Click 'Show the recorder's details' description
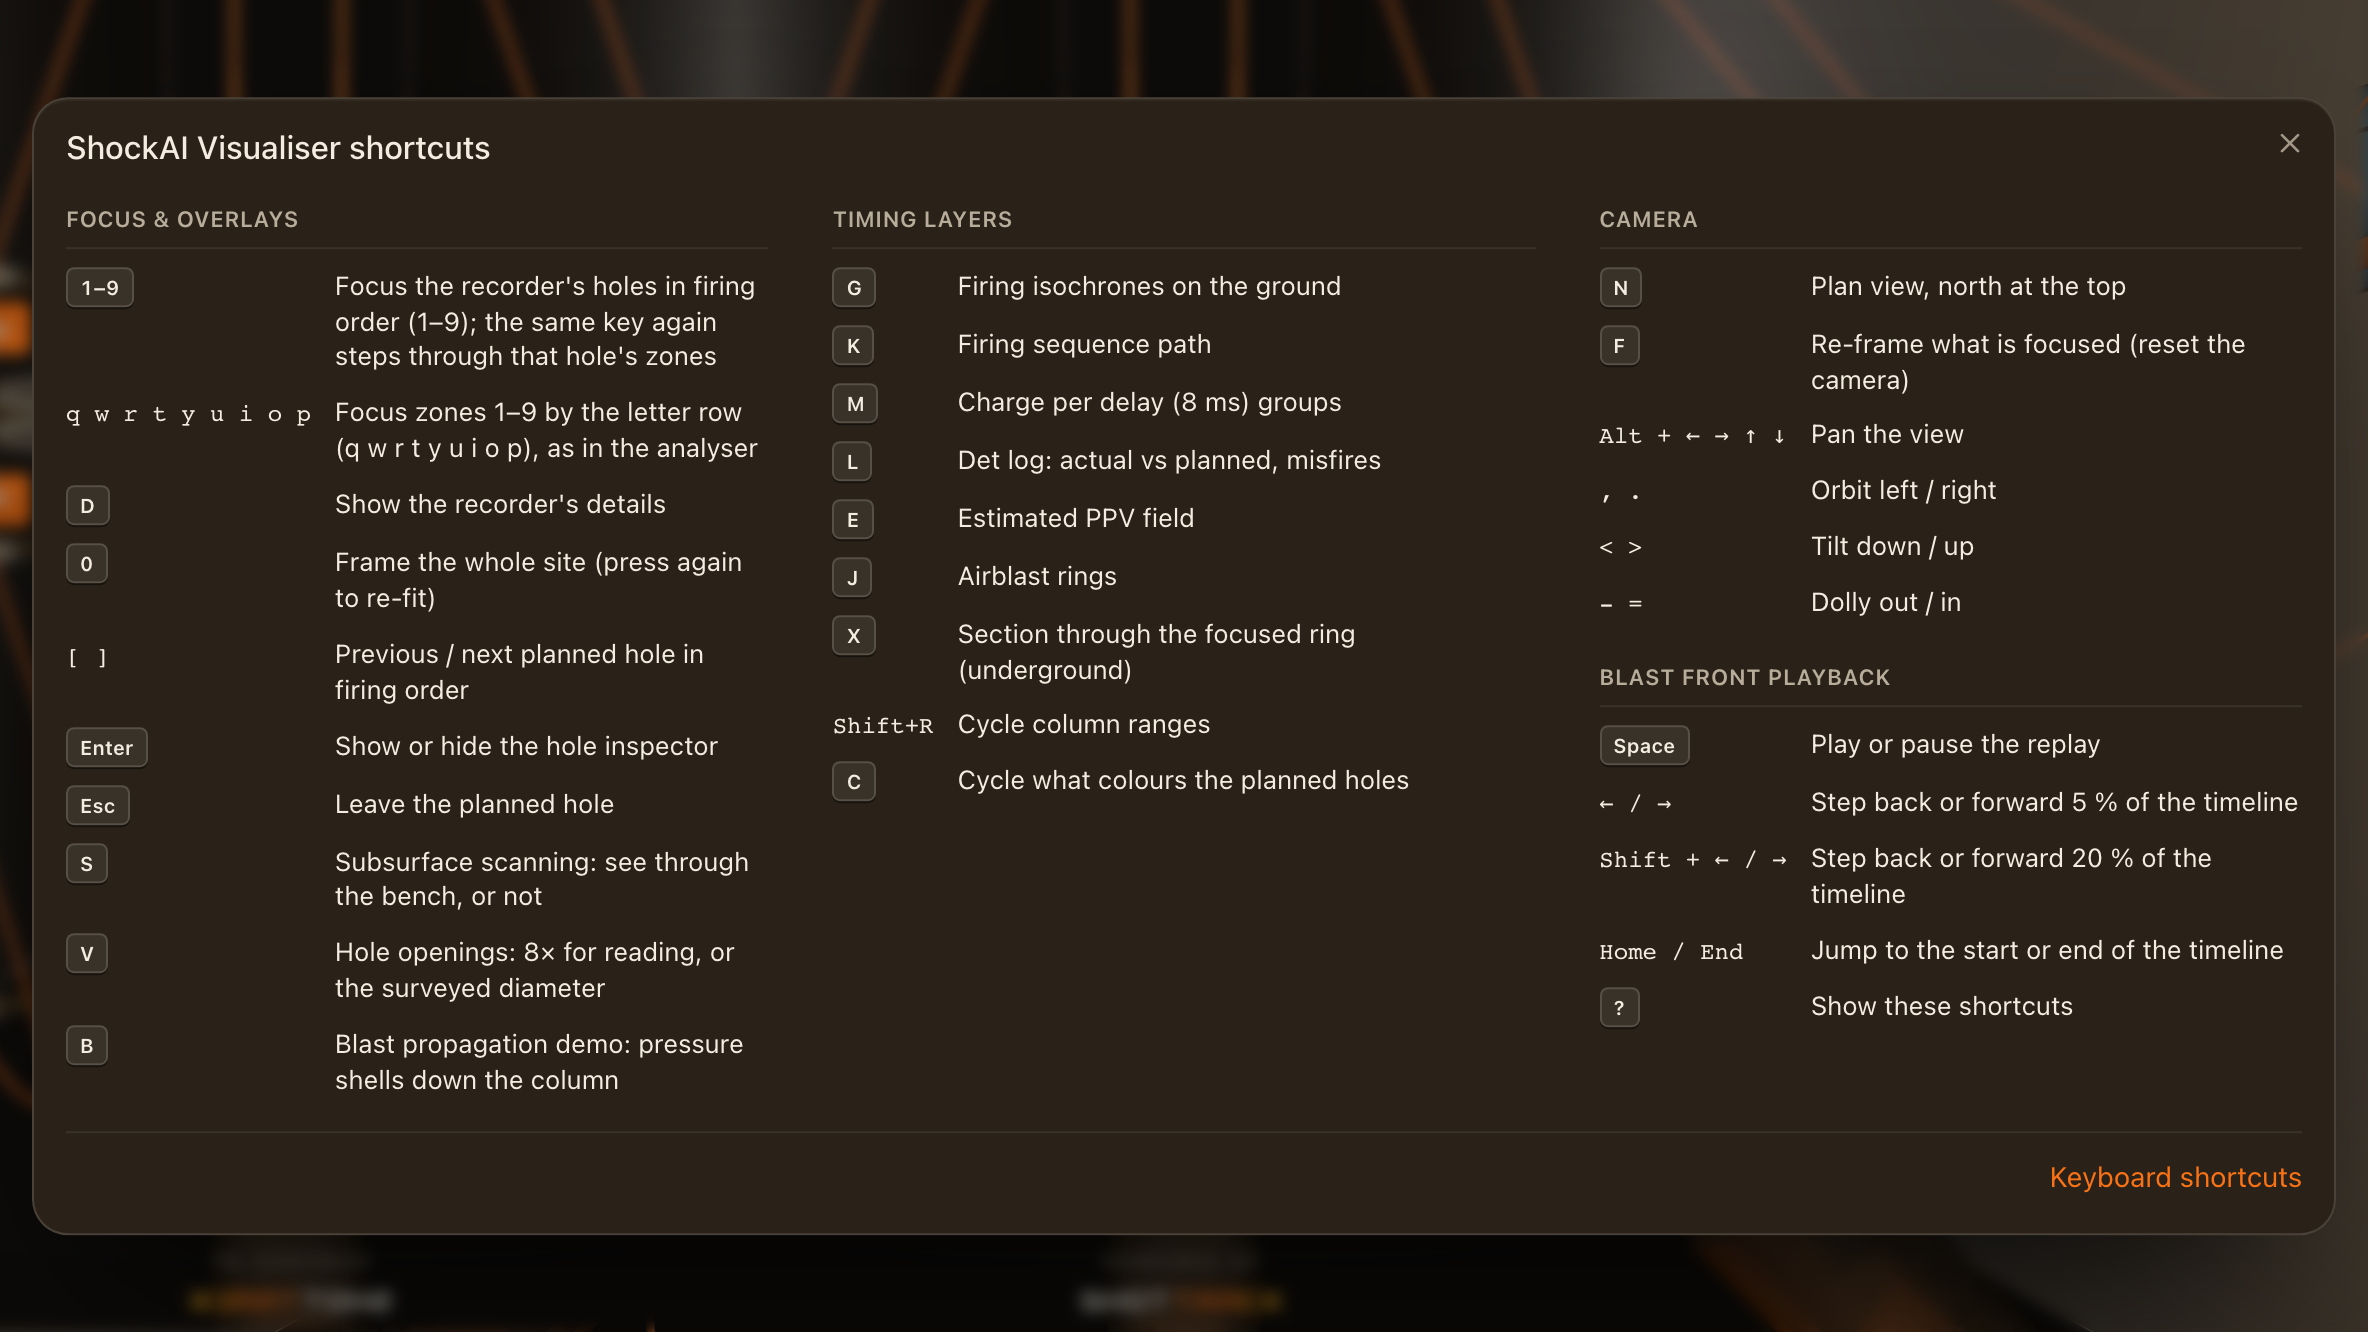The width and height of the screenshot is (2368, 1332). (500, 504)
